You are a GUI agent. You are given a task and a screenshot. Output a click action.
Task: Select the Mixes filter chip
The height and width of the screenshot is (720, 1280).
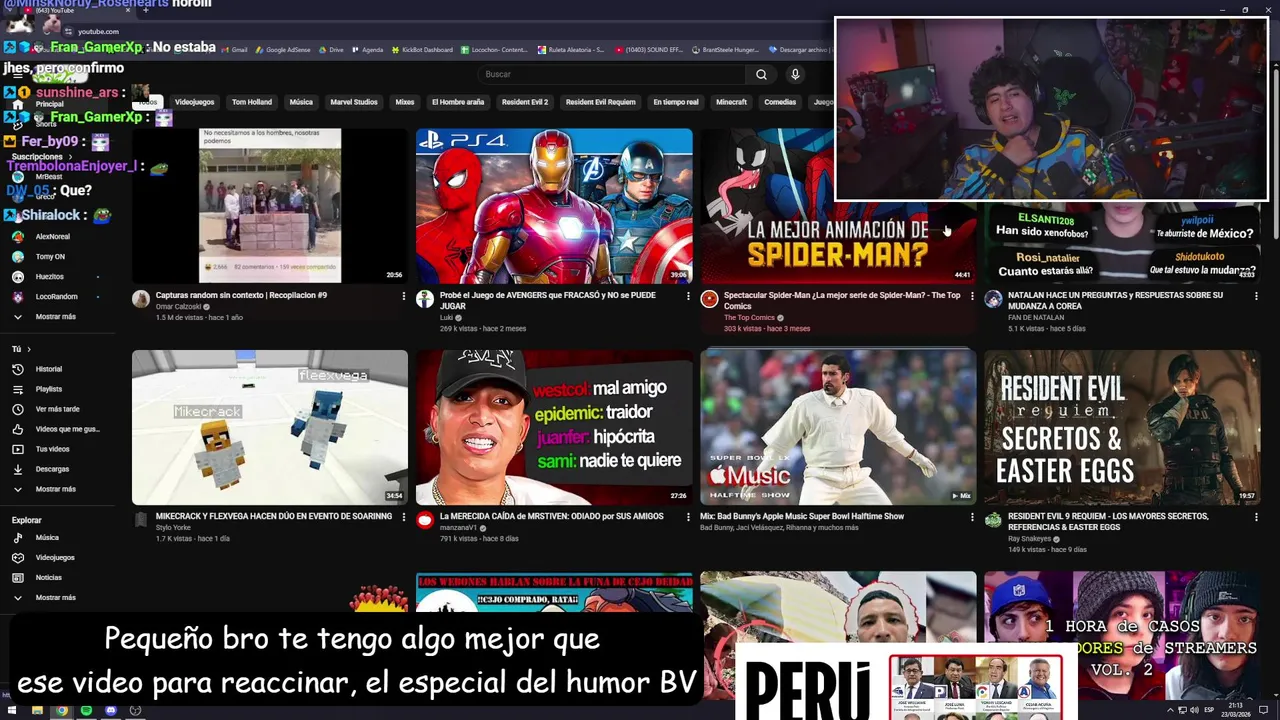[405, 102]
